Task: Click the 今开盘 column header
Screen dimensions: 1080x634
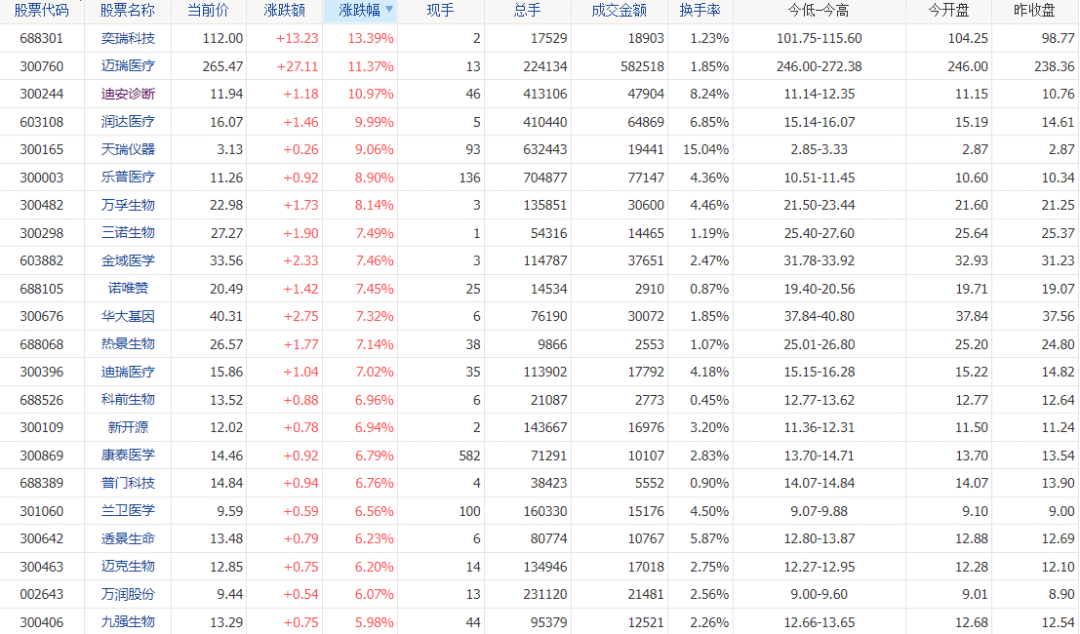Action: tap(948, 10)
